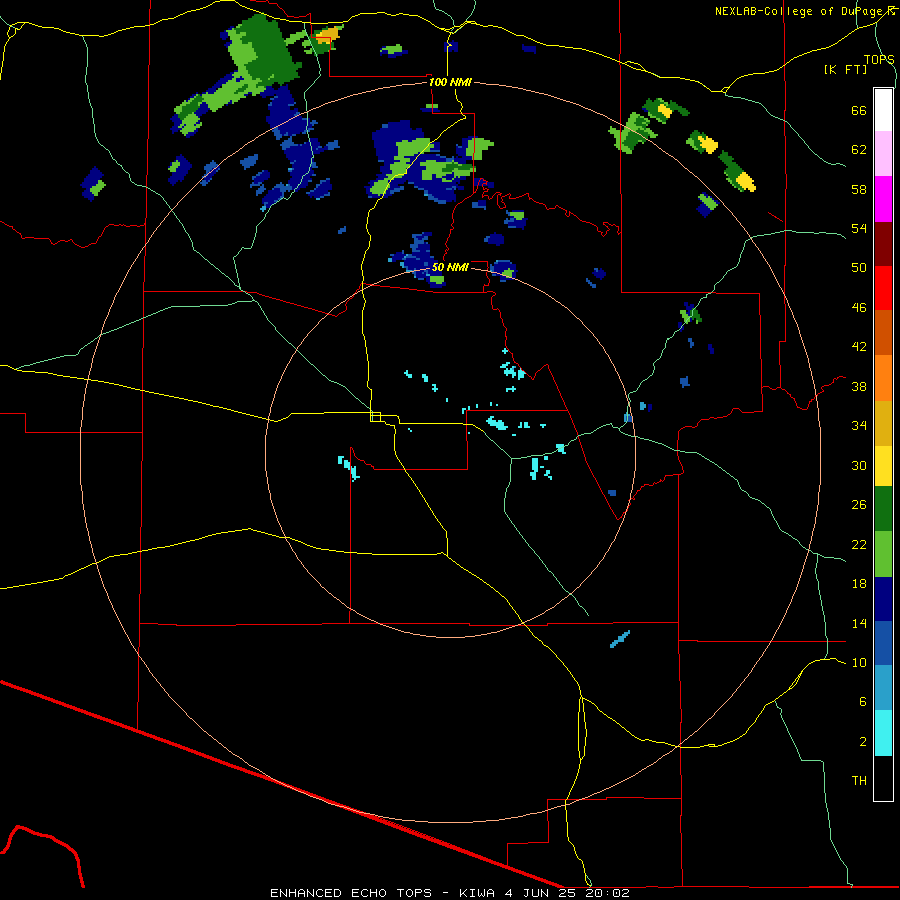The height and width of the screenshot is (900, 900).
Task: Select the dark red legend swatch
Action: tap(883, 244)
